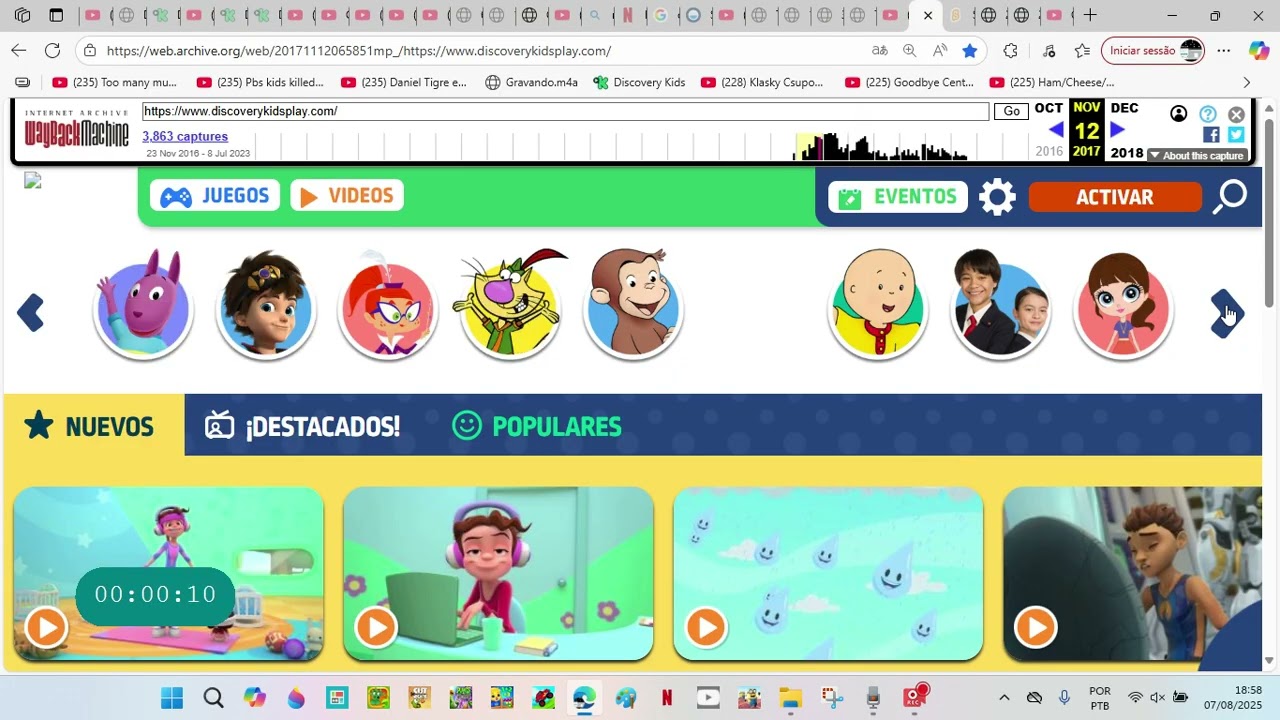Image resolution: width=1280 pixels, height=720 pixels.
Task: Open the VIDEOS section
Action: [347, 196]
